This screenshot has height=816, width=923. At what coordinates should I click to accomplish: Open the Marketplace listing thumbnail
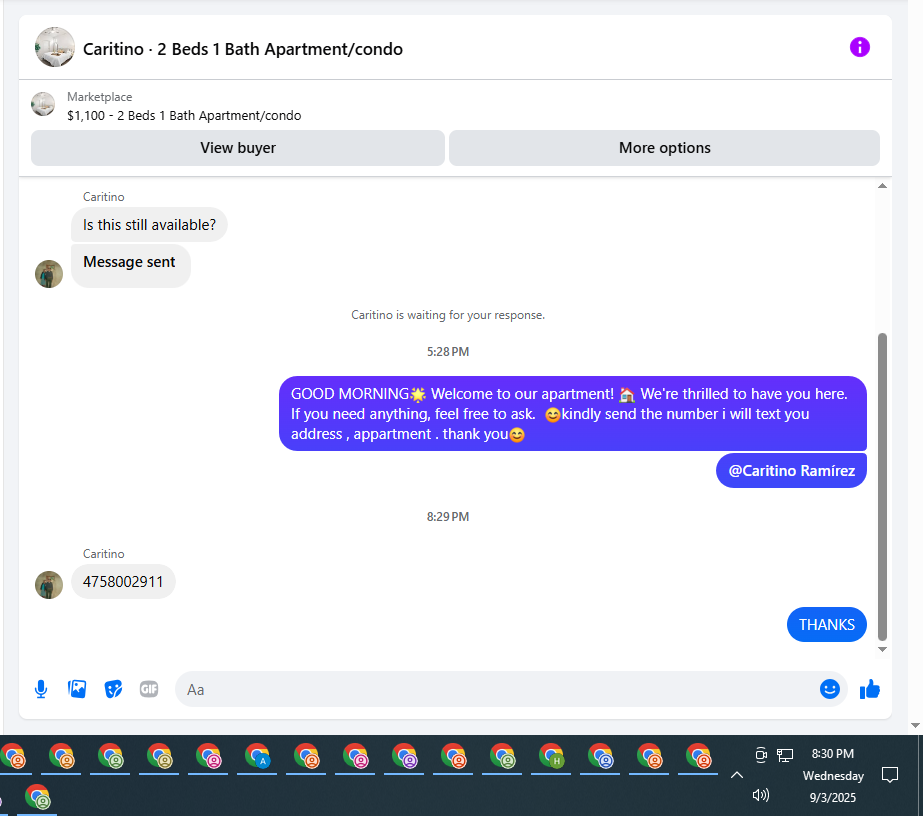tap(43, 104)
